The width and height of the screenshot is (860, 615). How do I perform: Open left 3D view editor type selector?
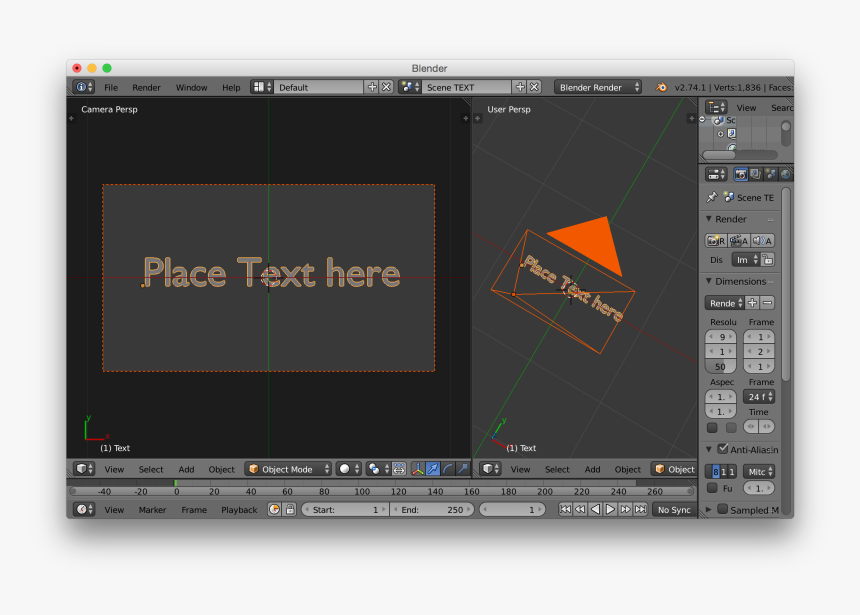84,469
